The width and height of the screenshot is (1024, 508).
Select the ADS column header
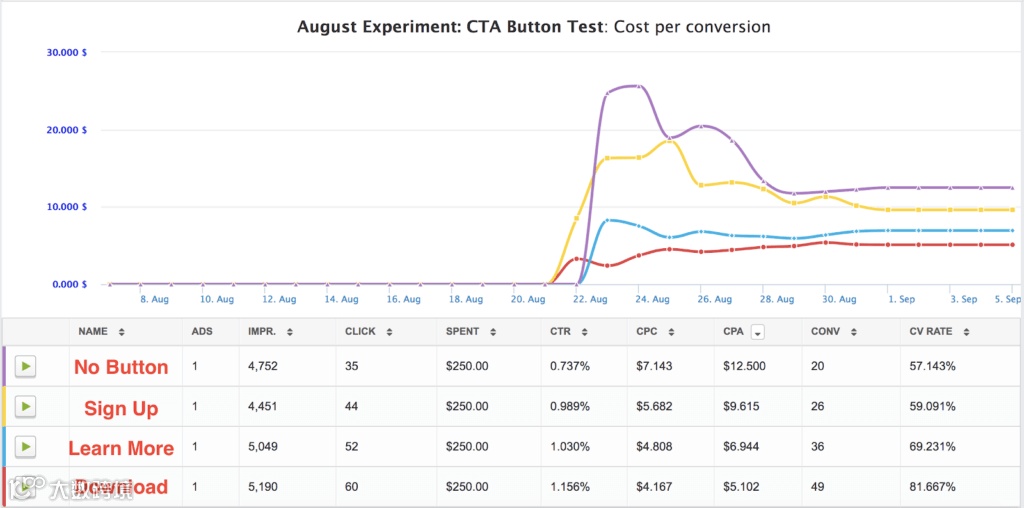tap(202, 332)
